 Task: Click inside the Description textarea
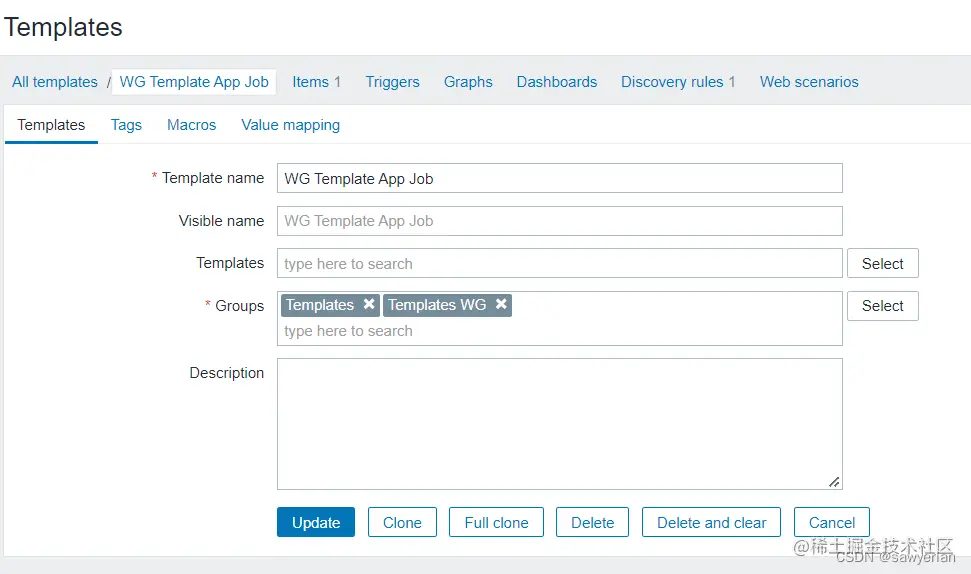pyautogui.click(x=560, y=424)
